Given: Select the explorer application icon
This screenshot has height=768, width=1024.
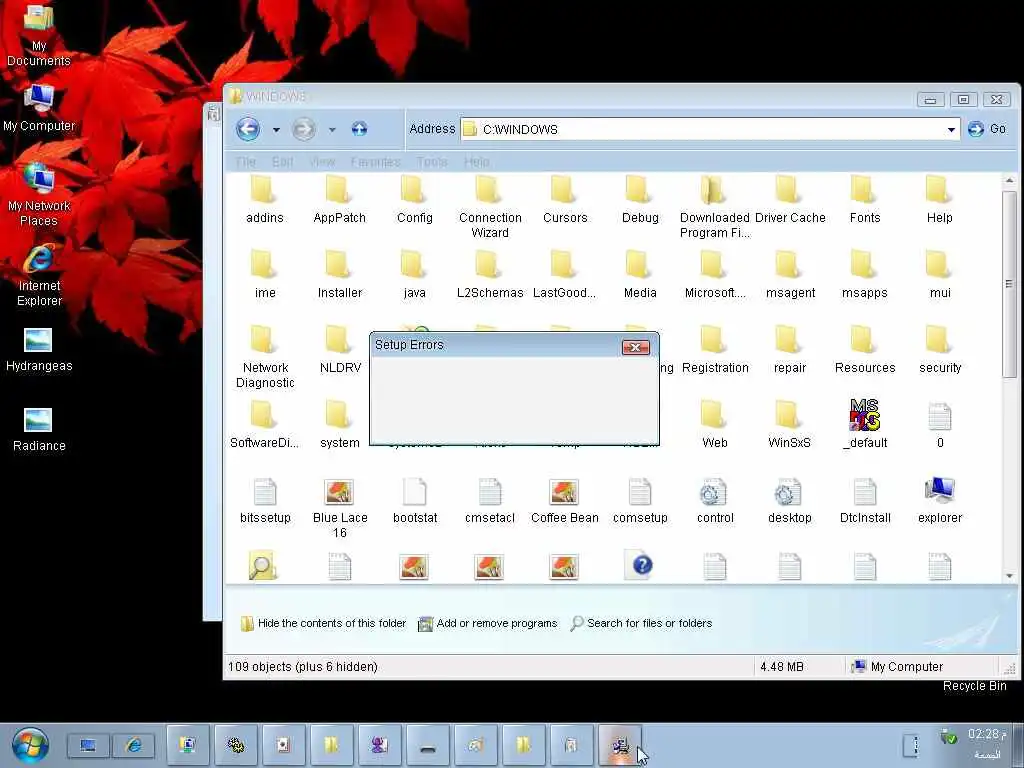Looking at the screenshot, I should pyautogui.click(x=939, y=501).
